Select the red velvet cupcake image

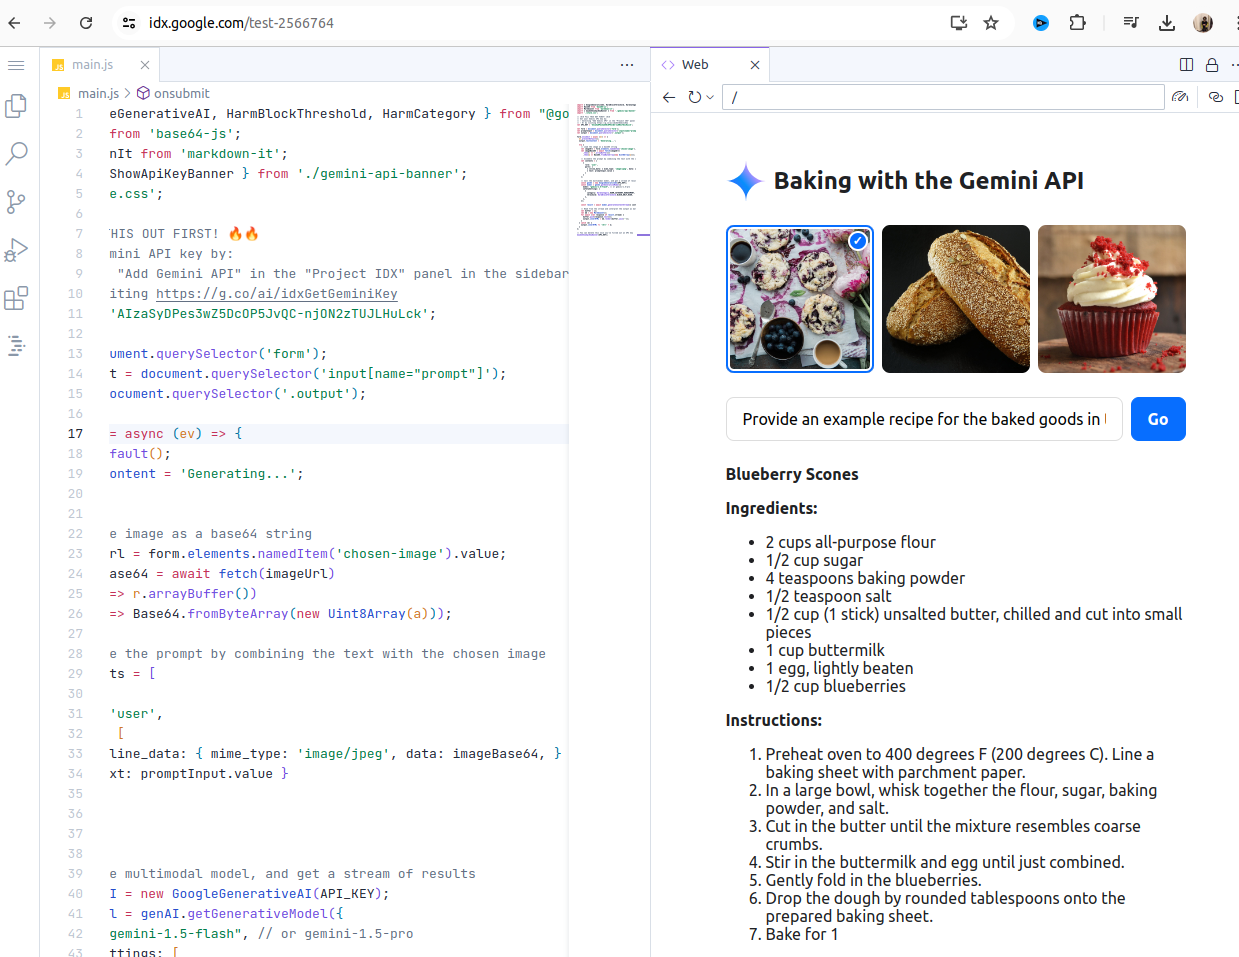tap(1111, 299)
